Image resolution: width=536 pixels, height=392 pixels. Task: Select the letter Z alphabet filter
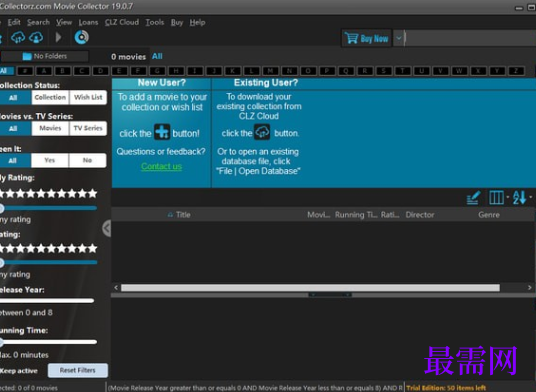click(x=516, y=71)
